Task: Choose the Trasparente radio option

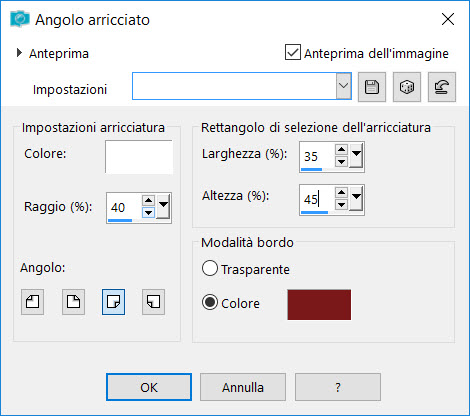Action: pos(210,268)
